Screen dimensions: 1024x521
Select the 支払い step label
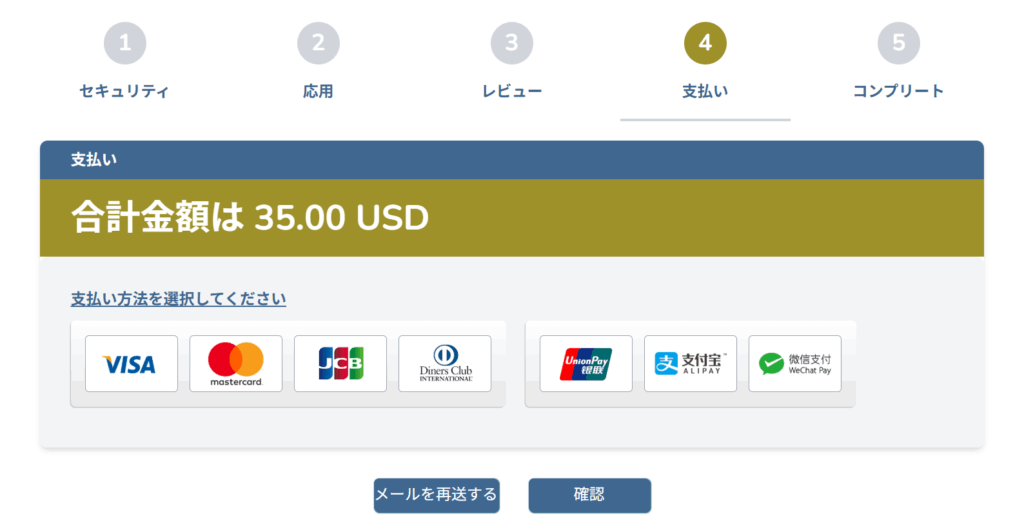[x=705, y=91]
